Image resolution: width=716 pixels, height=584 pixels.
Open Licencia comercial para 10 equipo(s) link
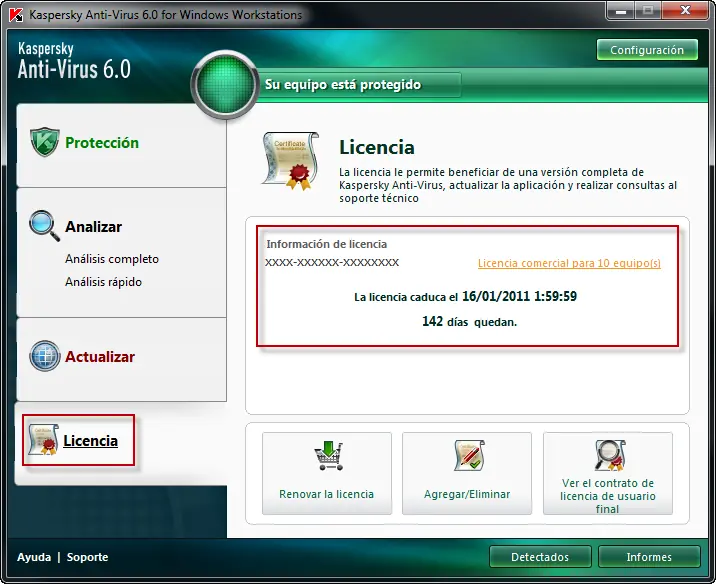click(x=569, y=263)
